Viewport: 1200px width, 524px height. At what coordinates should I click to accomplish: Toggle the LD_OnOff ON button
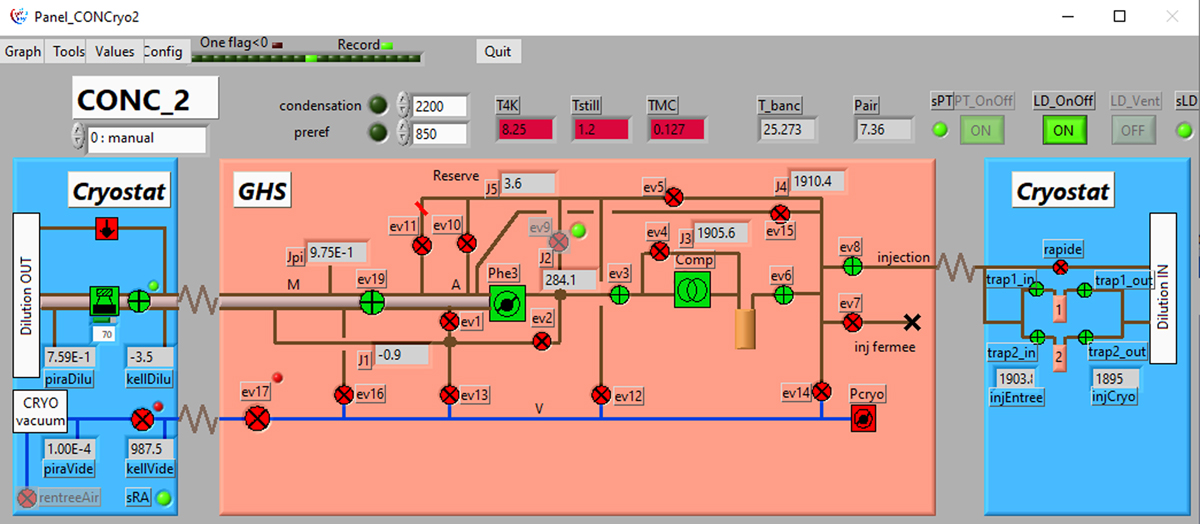coord(1064,130)
